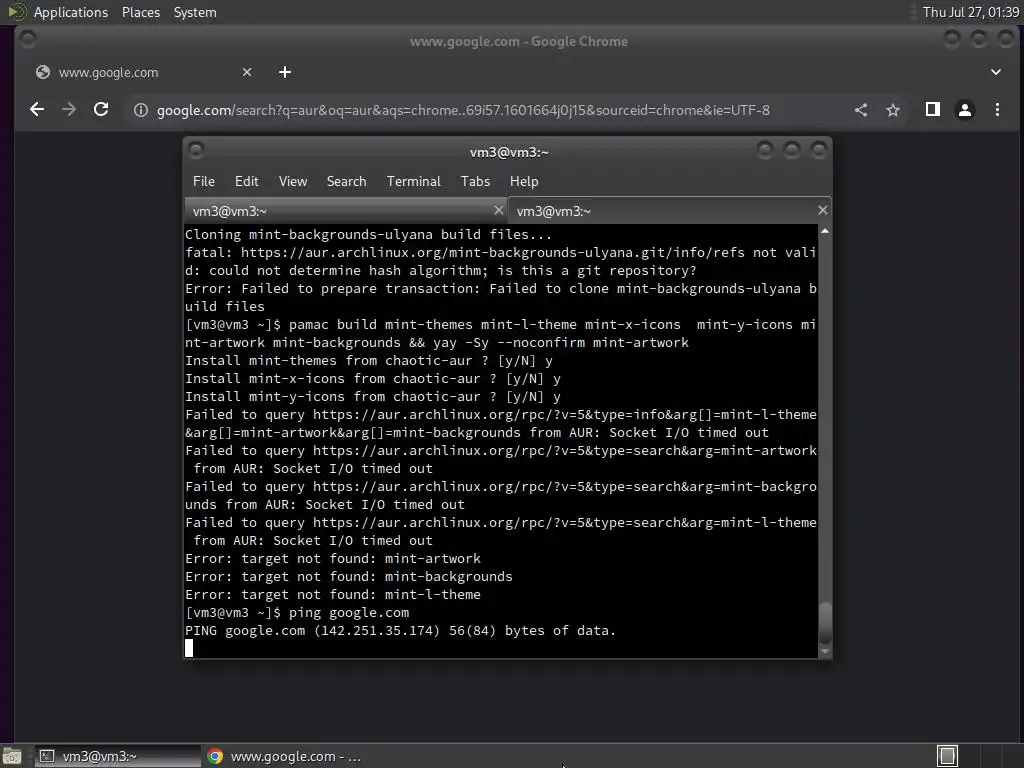Select www.google.com Chrome taskbar button
Viewport: 1024px width, 768px height.
click(285, 756)
